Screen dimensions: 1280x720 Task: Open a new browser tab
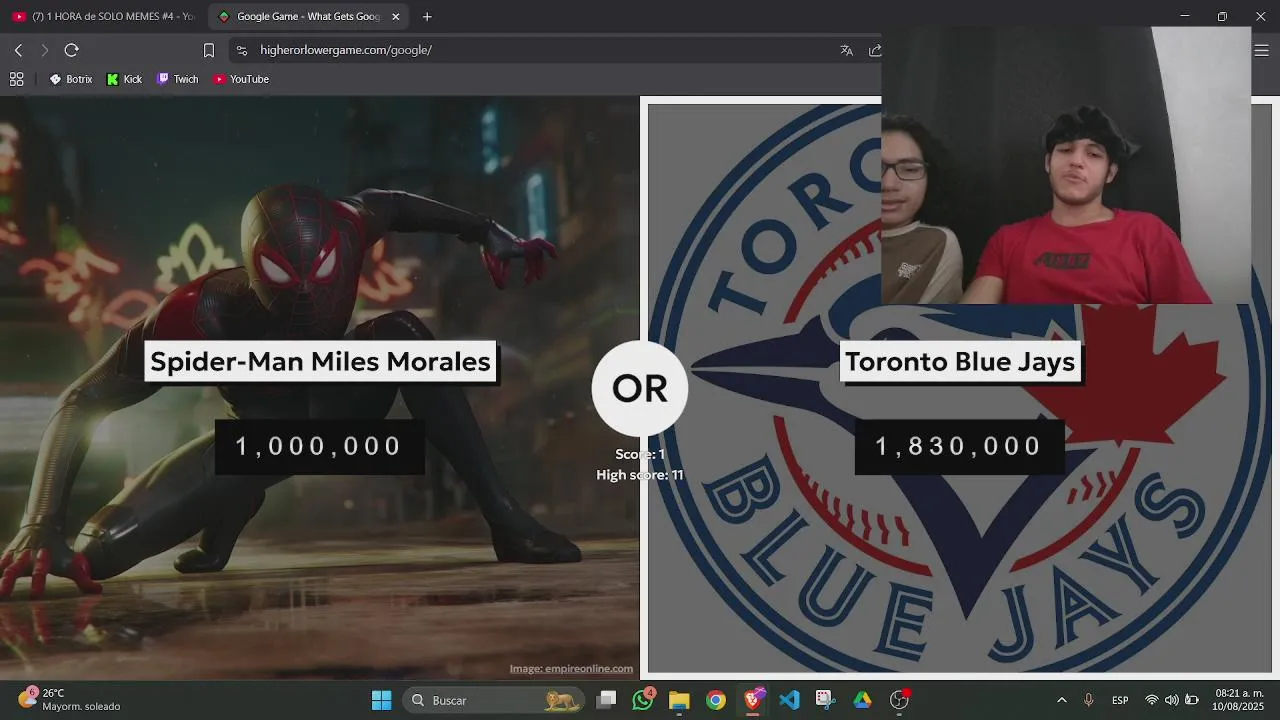(x=427, y=16)
